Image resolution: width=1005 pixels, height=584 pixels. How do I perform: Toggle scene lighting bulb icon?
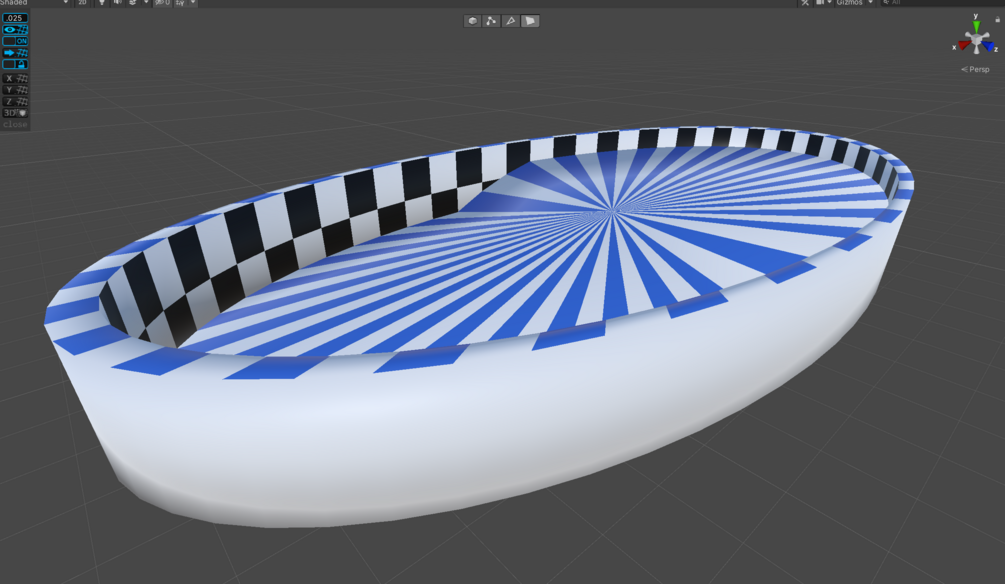tap(101, 3)
